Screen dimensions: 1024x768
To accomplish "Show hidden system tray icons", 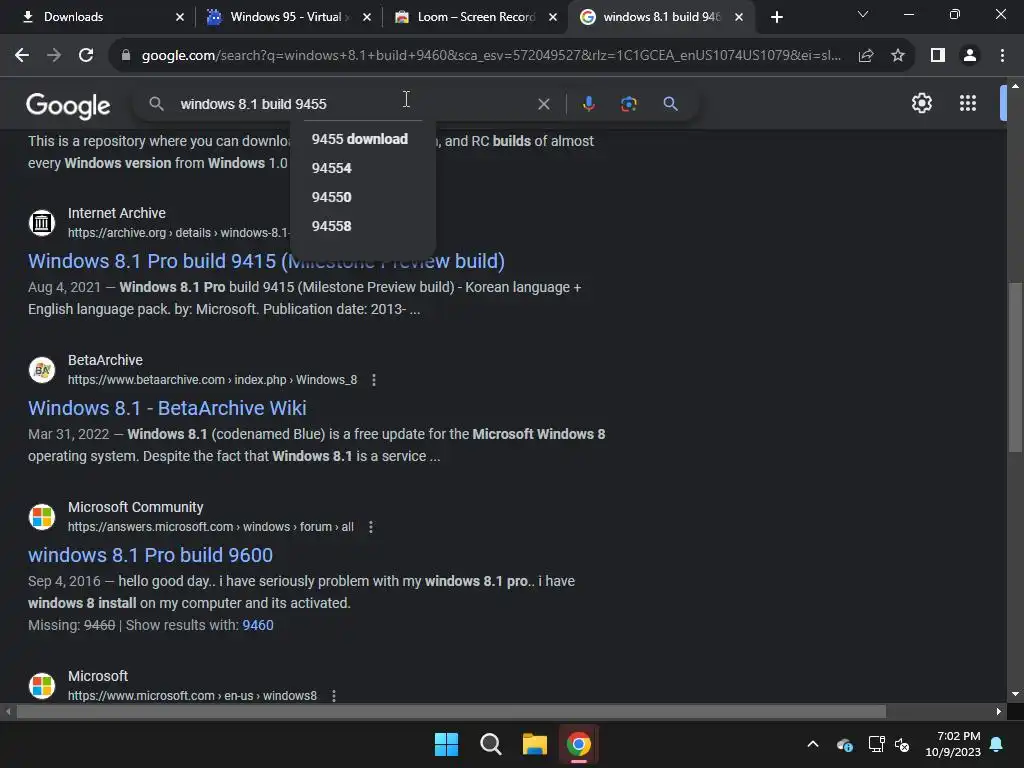I will click(813, 744).
